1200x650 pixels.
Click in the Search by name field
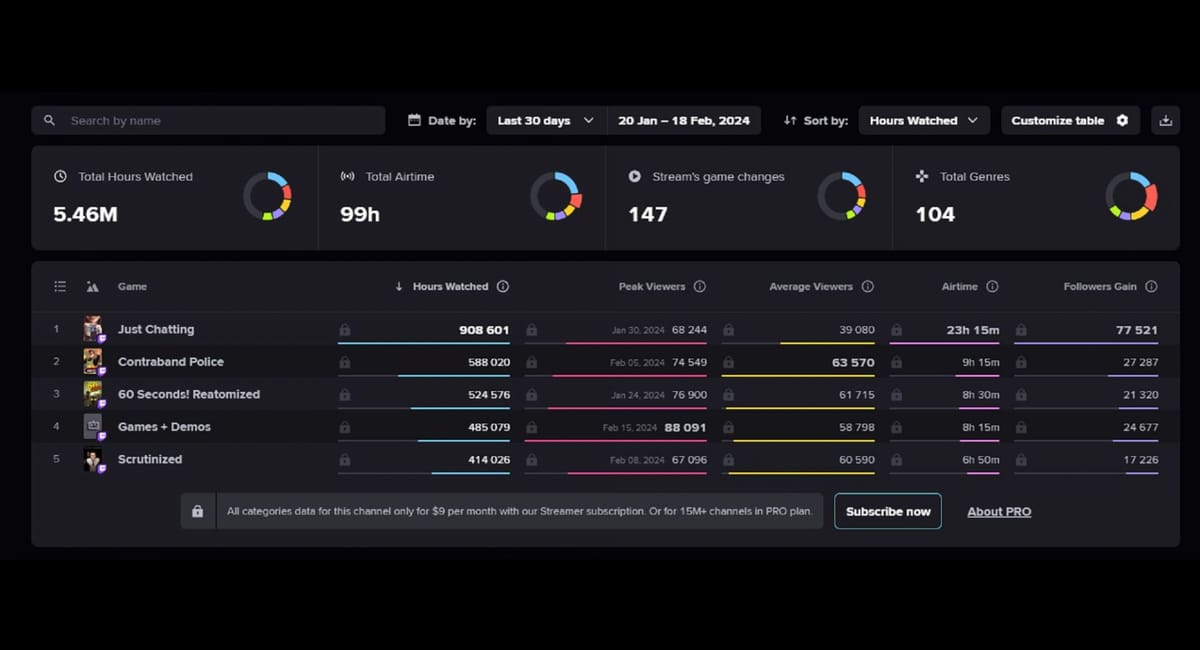tap(208, 121)
